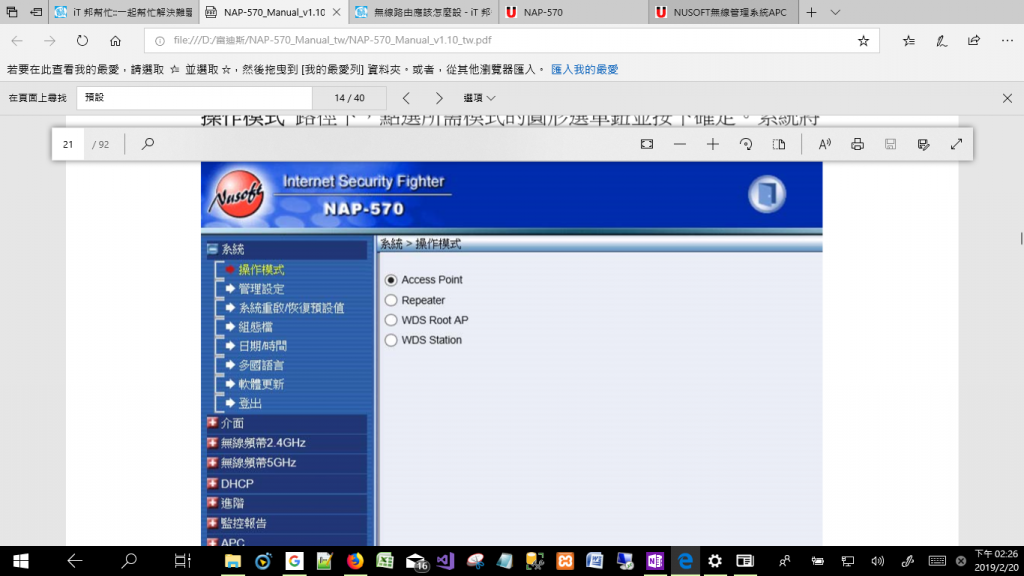
Task: Open the find options dropdown
Action: coord(479,98)
